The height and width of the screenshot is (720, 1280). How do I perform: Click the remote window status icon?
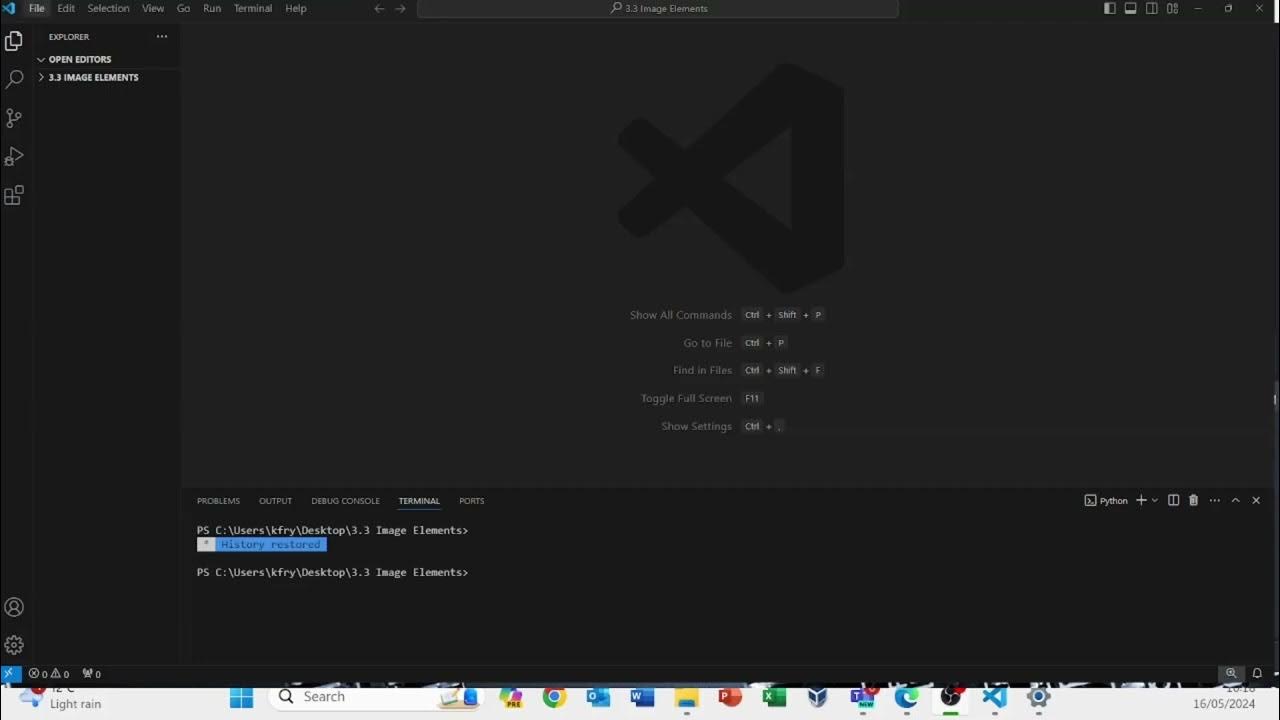click(x=10, y=674)
